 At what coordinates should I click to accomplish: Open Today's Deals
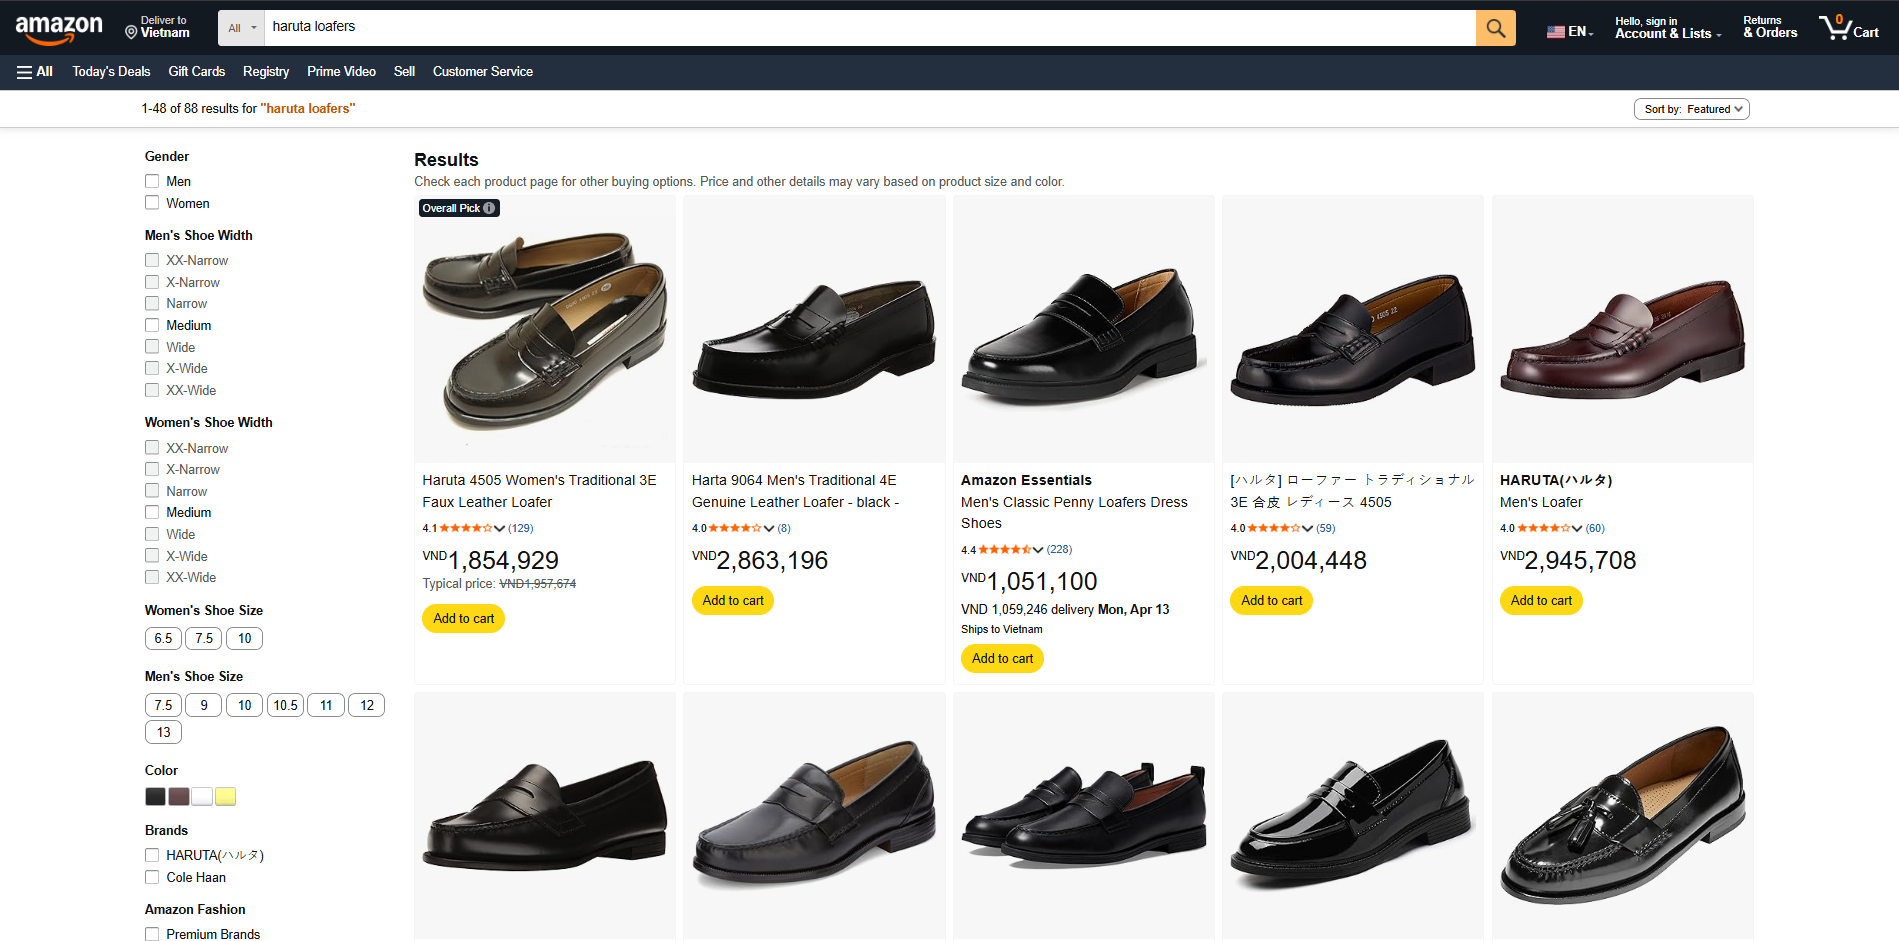(x=110, y=71)
